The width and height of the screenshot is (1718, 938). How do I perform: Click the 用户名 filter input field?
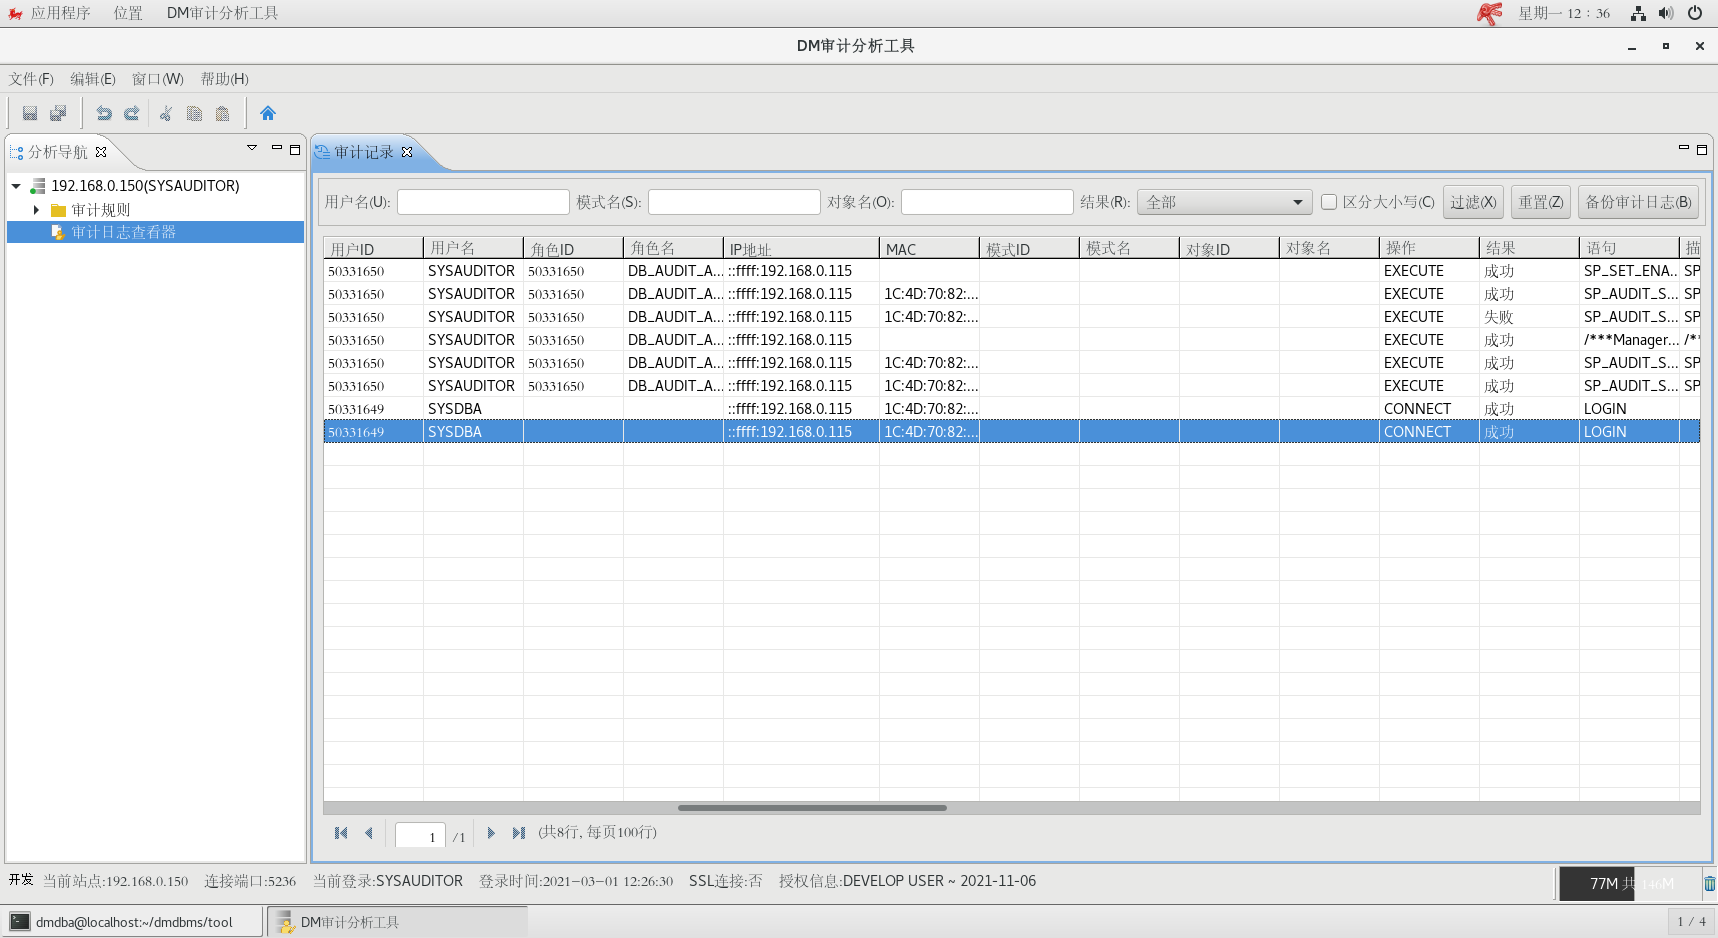(483, 202)
